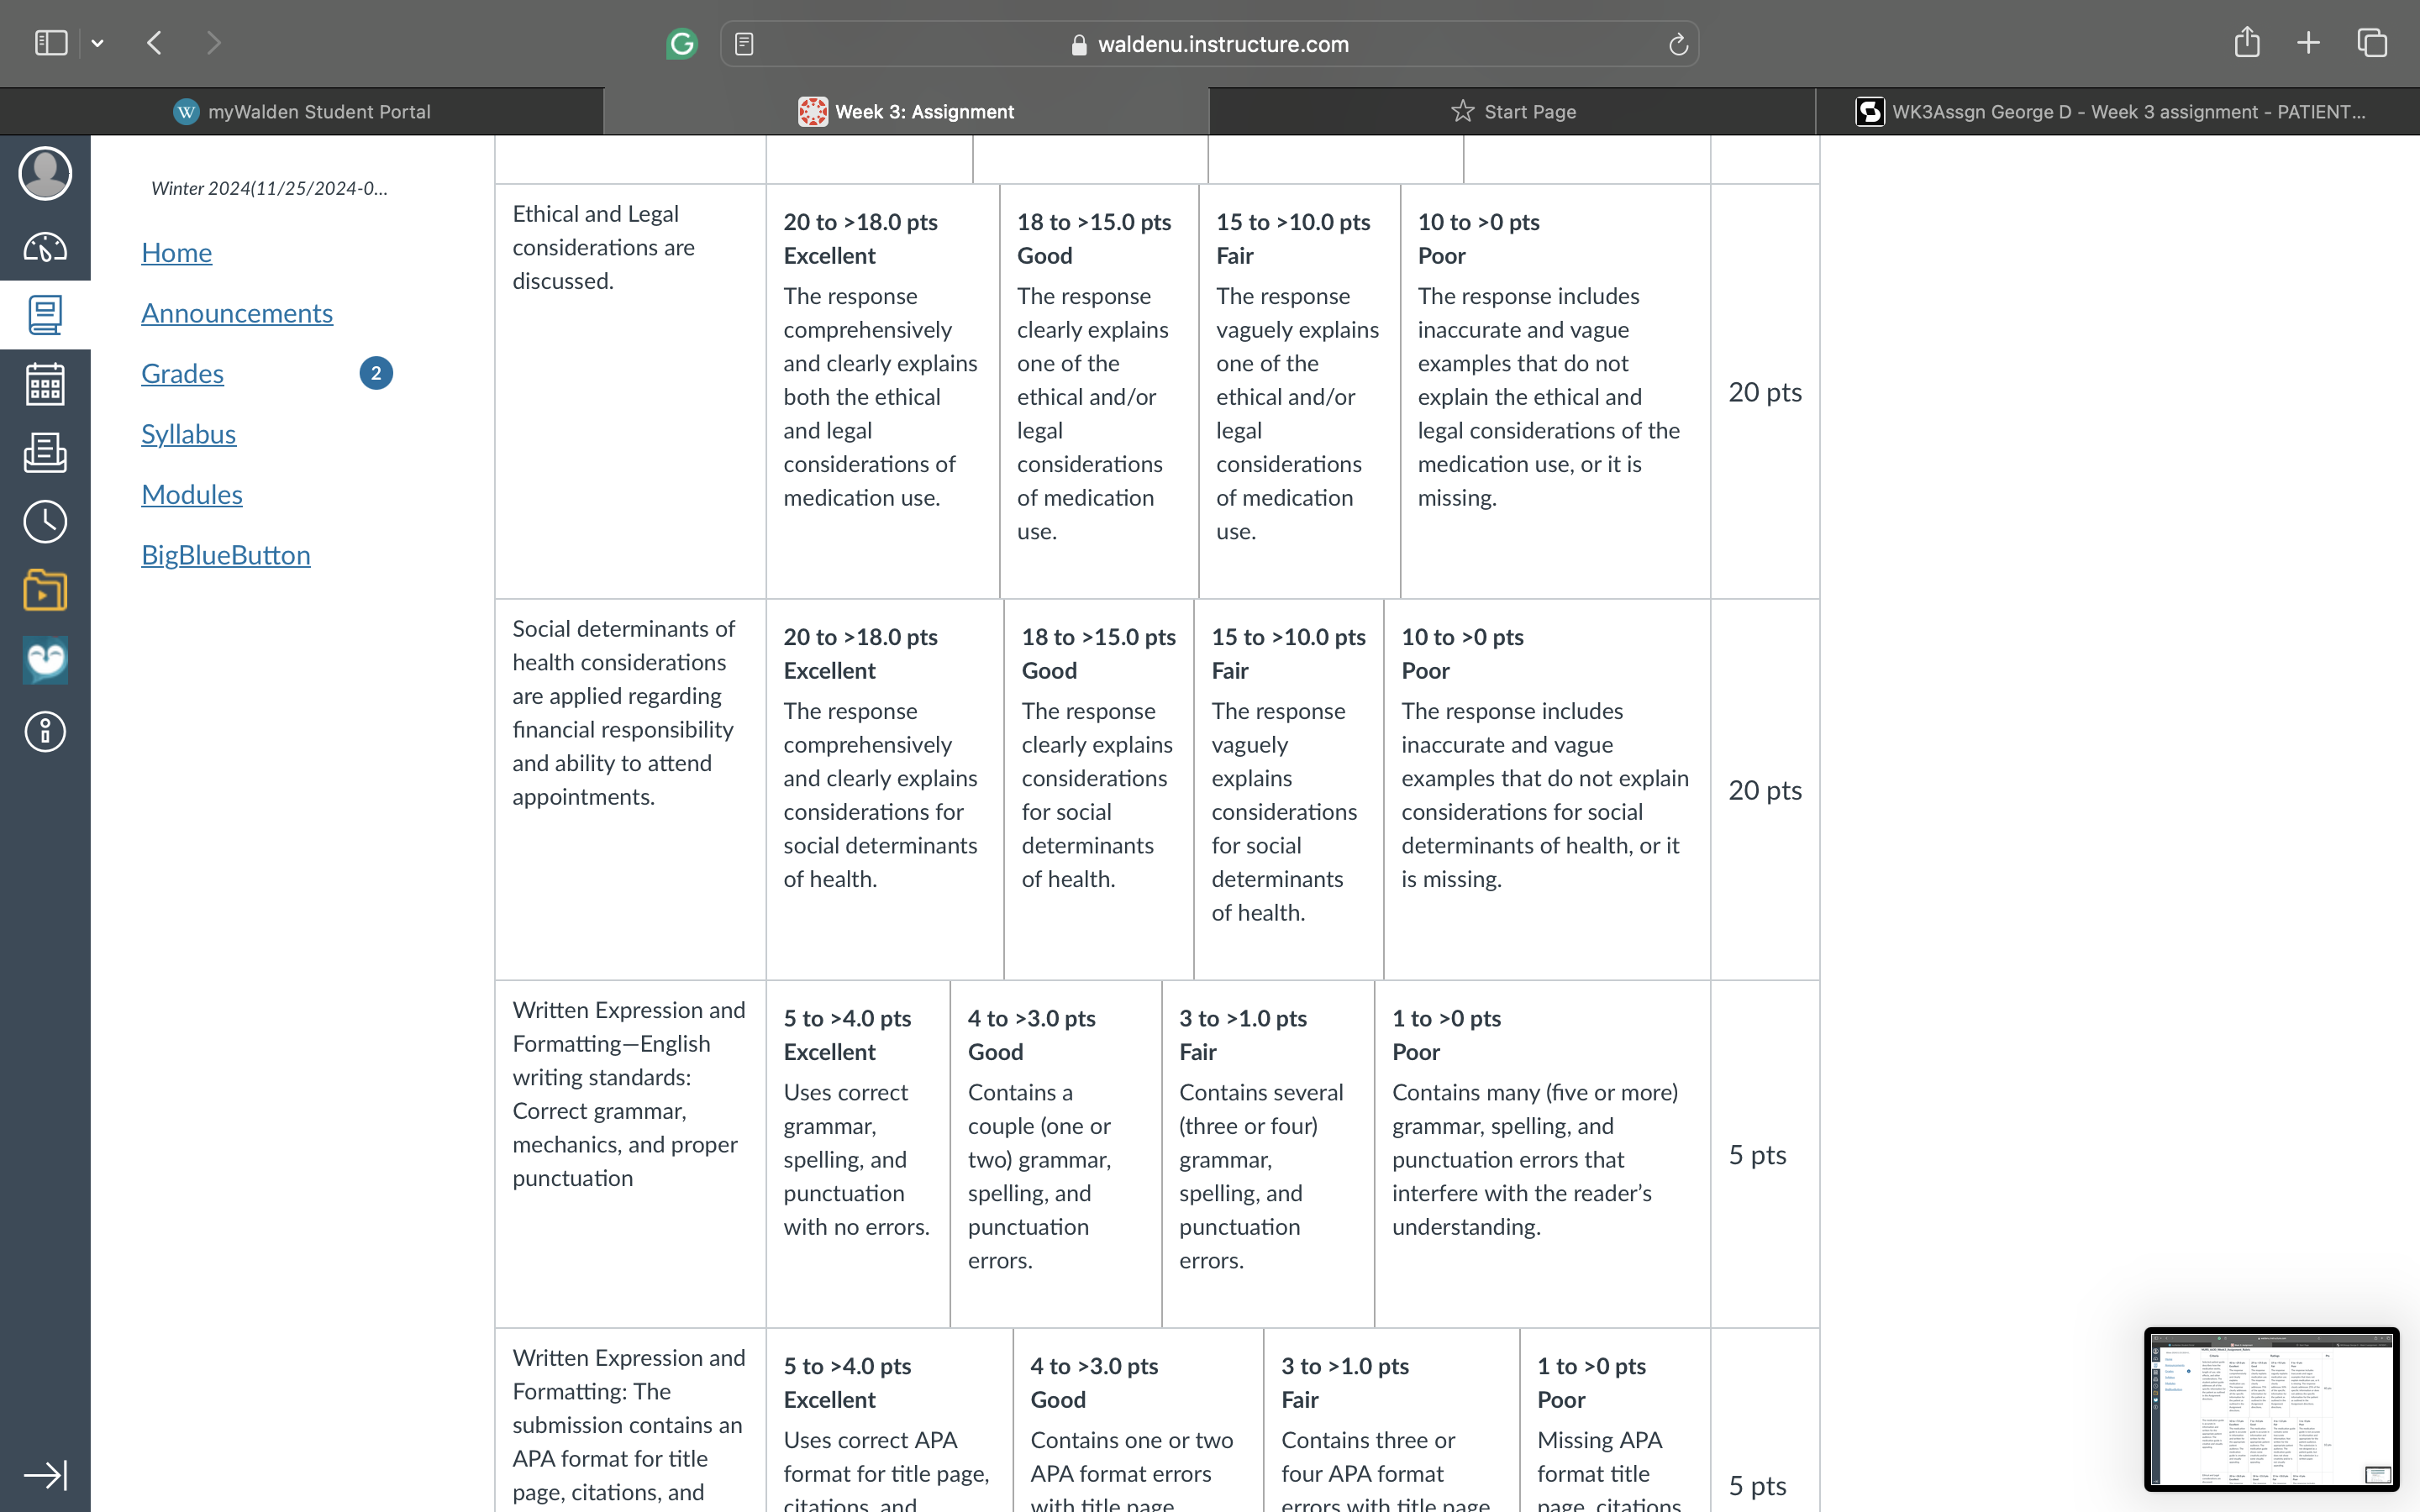The width and height of the screenshot is (2420, 1512).
Task: Open the Announcements course link
Action: [x=237, y=313]
